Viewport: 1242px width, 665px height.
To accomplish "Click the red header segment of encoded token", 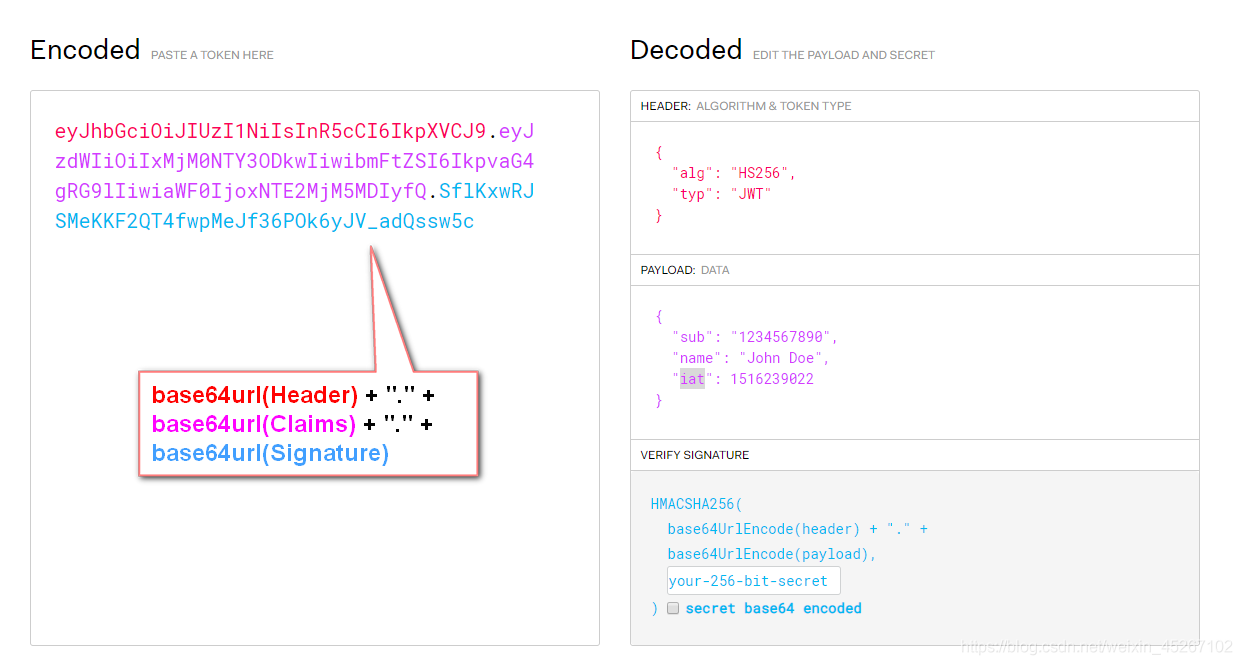I will coord(270,131).
